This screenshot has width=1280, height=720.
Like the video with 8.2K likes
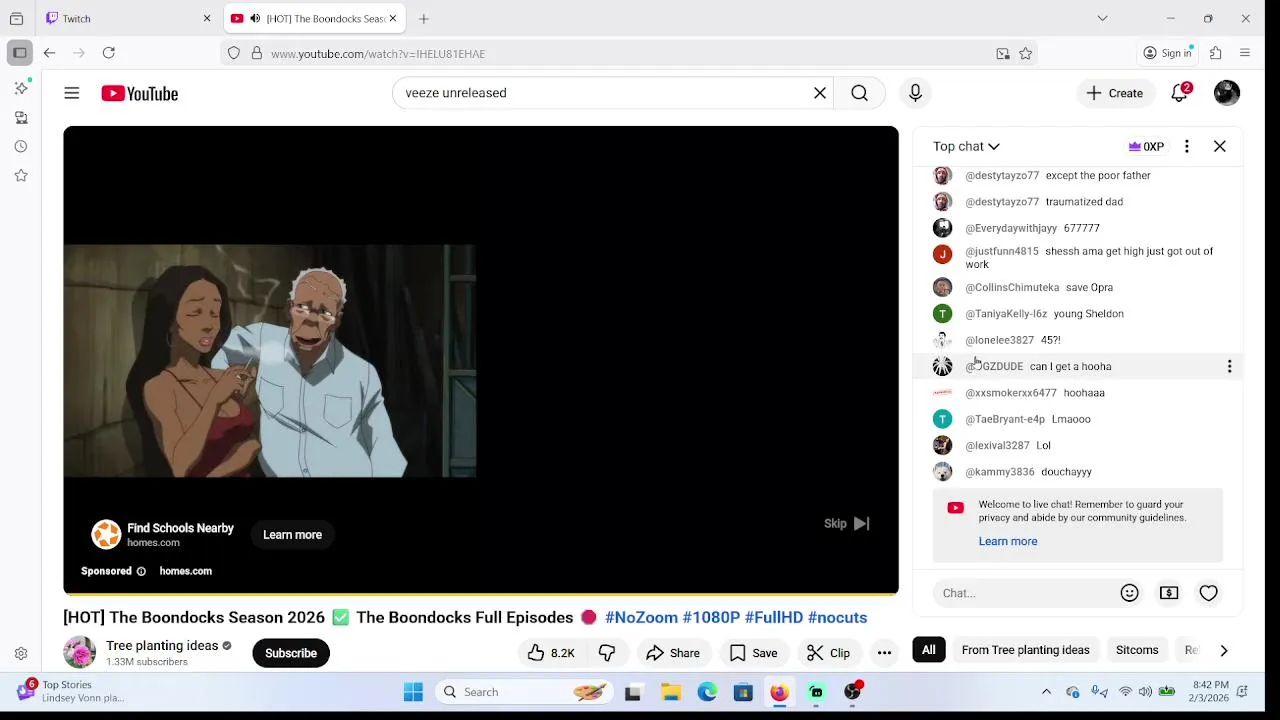coord(551,653)
